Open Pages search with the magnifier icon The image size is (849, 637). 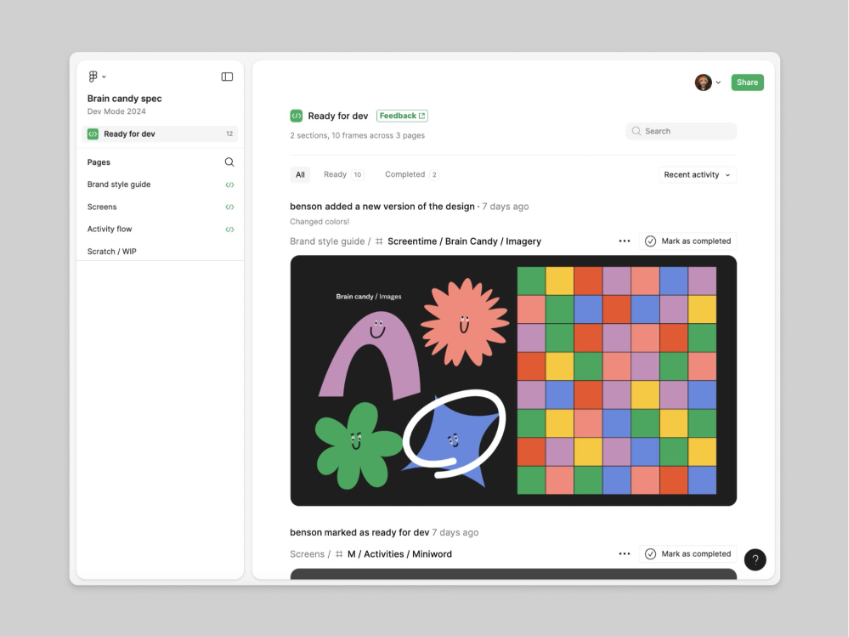(229, 161)
